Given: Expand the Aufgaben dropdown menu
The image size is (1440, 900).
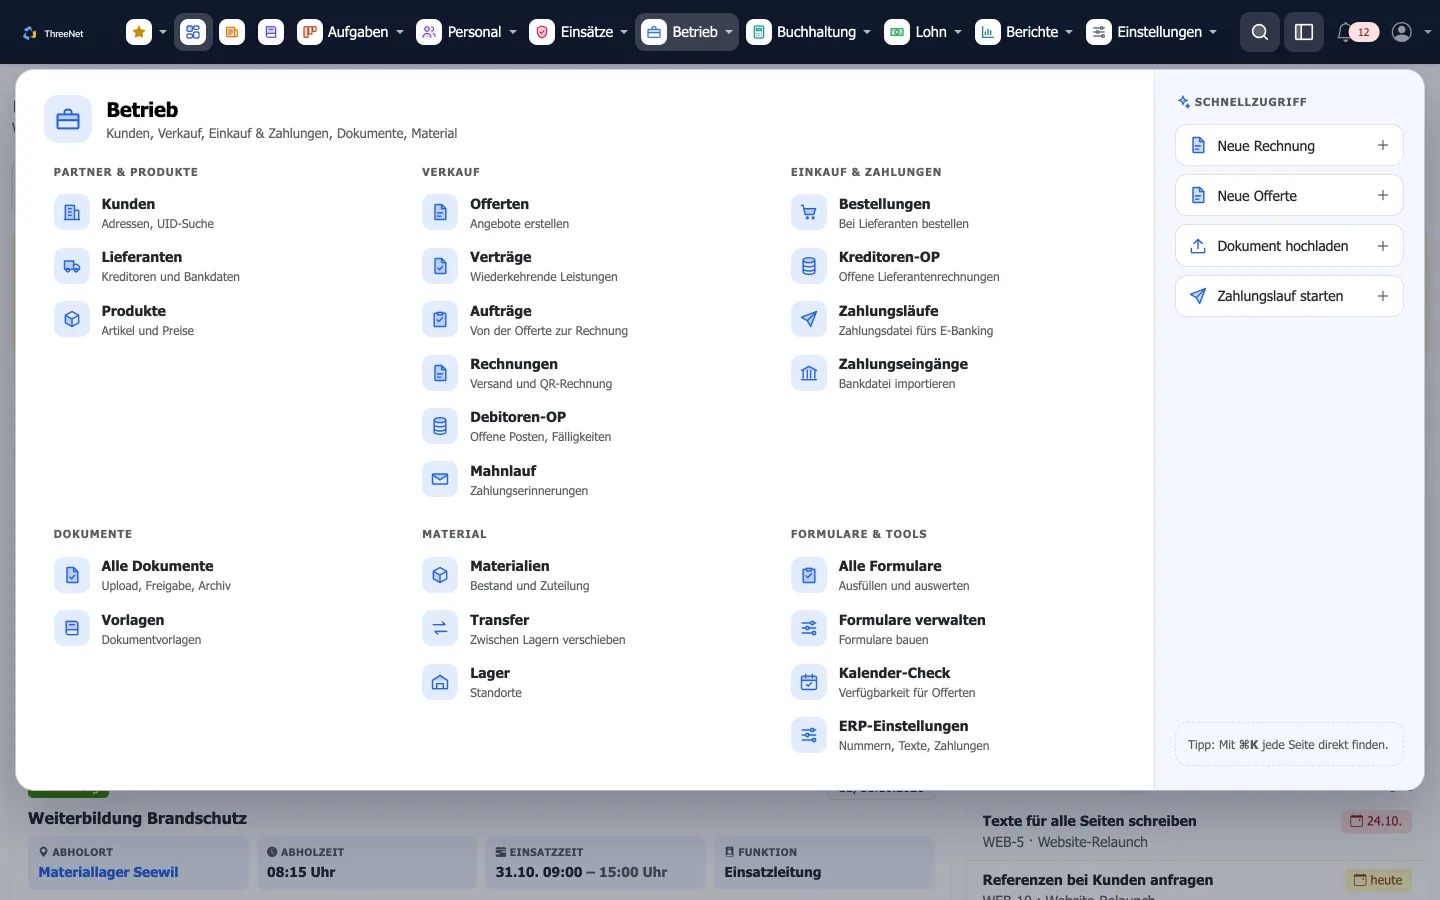Looking at the screenshot, I should tap(351, 32).
